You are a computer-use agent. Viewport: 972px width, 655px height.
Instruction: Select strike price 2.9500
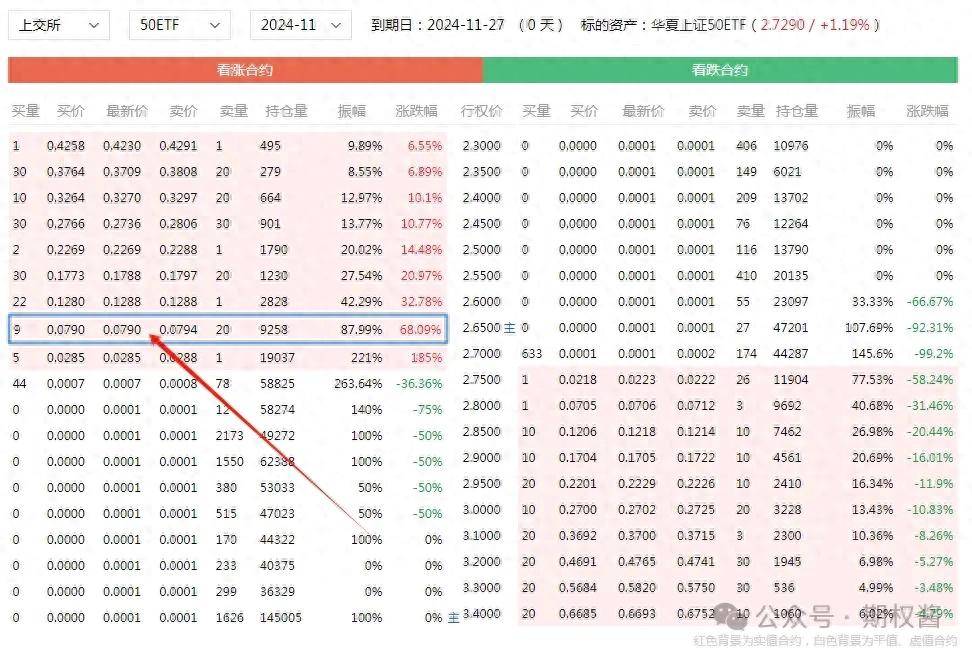(x=482, y=484)
